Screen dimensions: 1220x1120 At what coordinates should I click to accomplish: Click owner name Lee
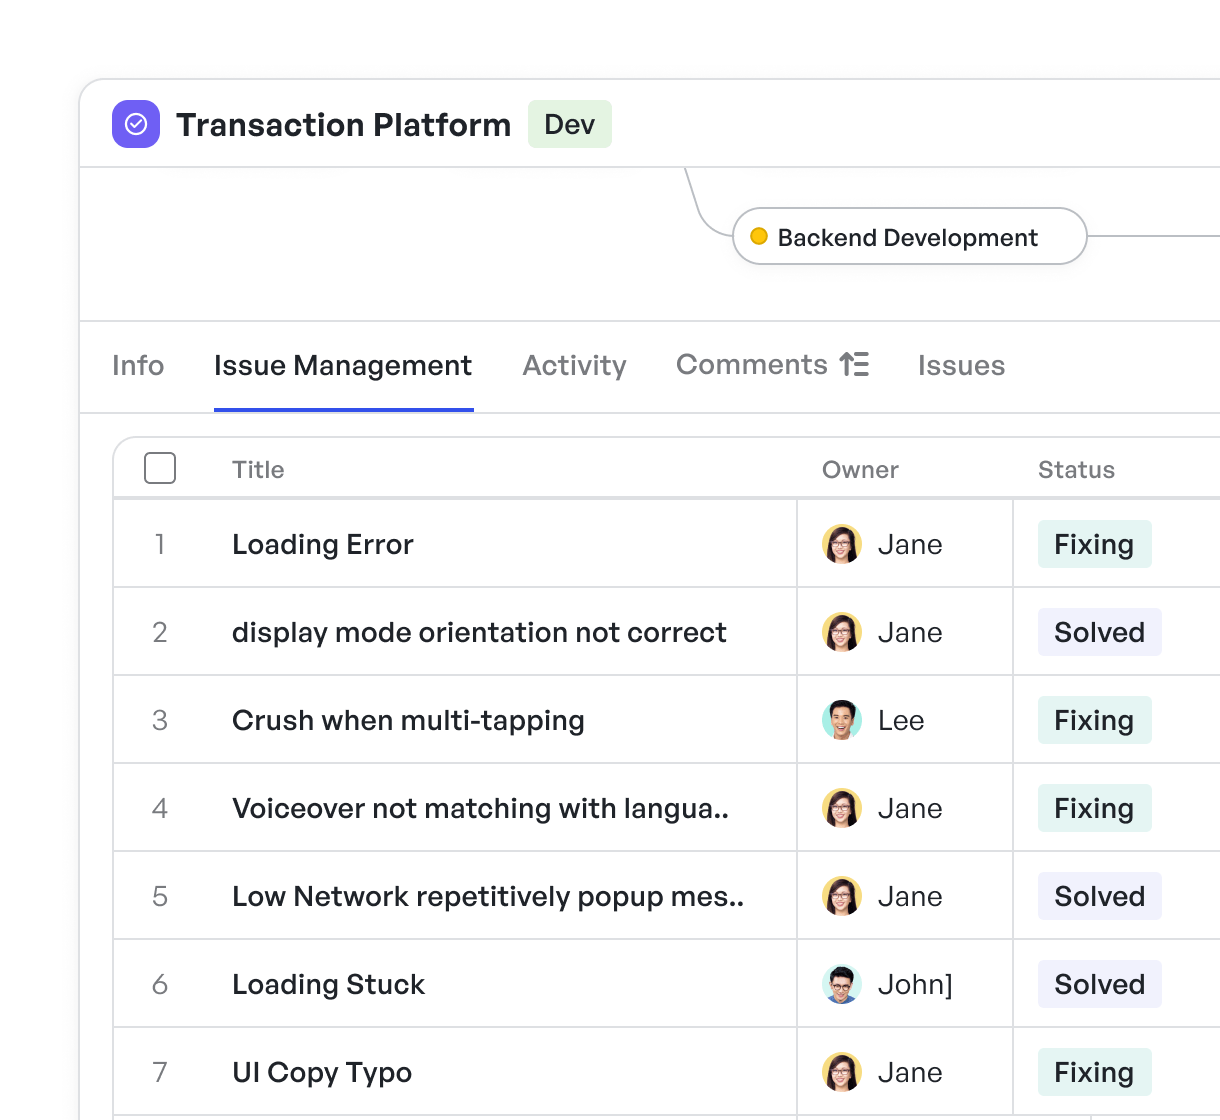click(x=901, y=720)
